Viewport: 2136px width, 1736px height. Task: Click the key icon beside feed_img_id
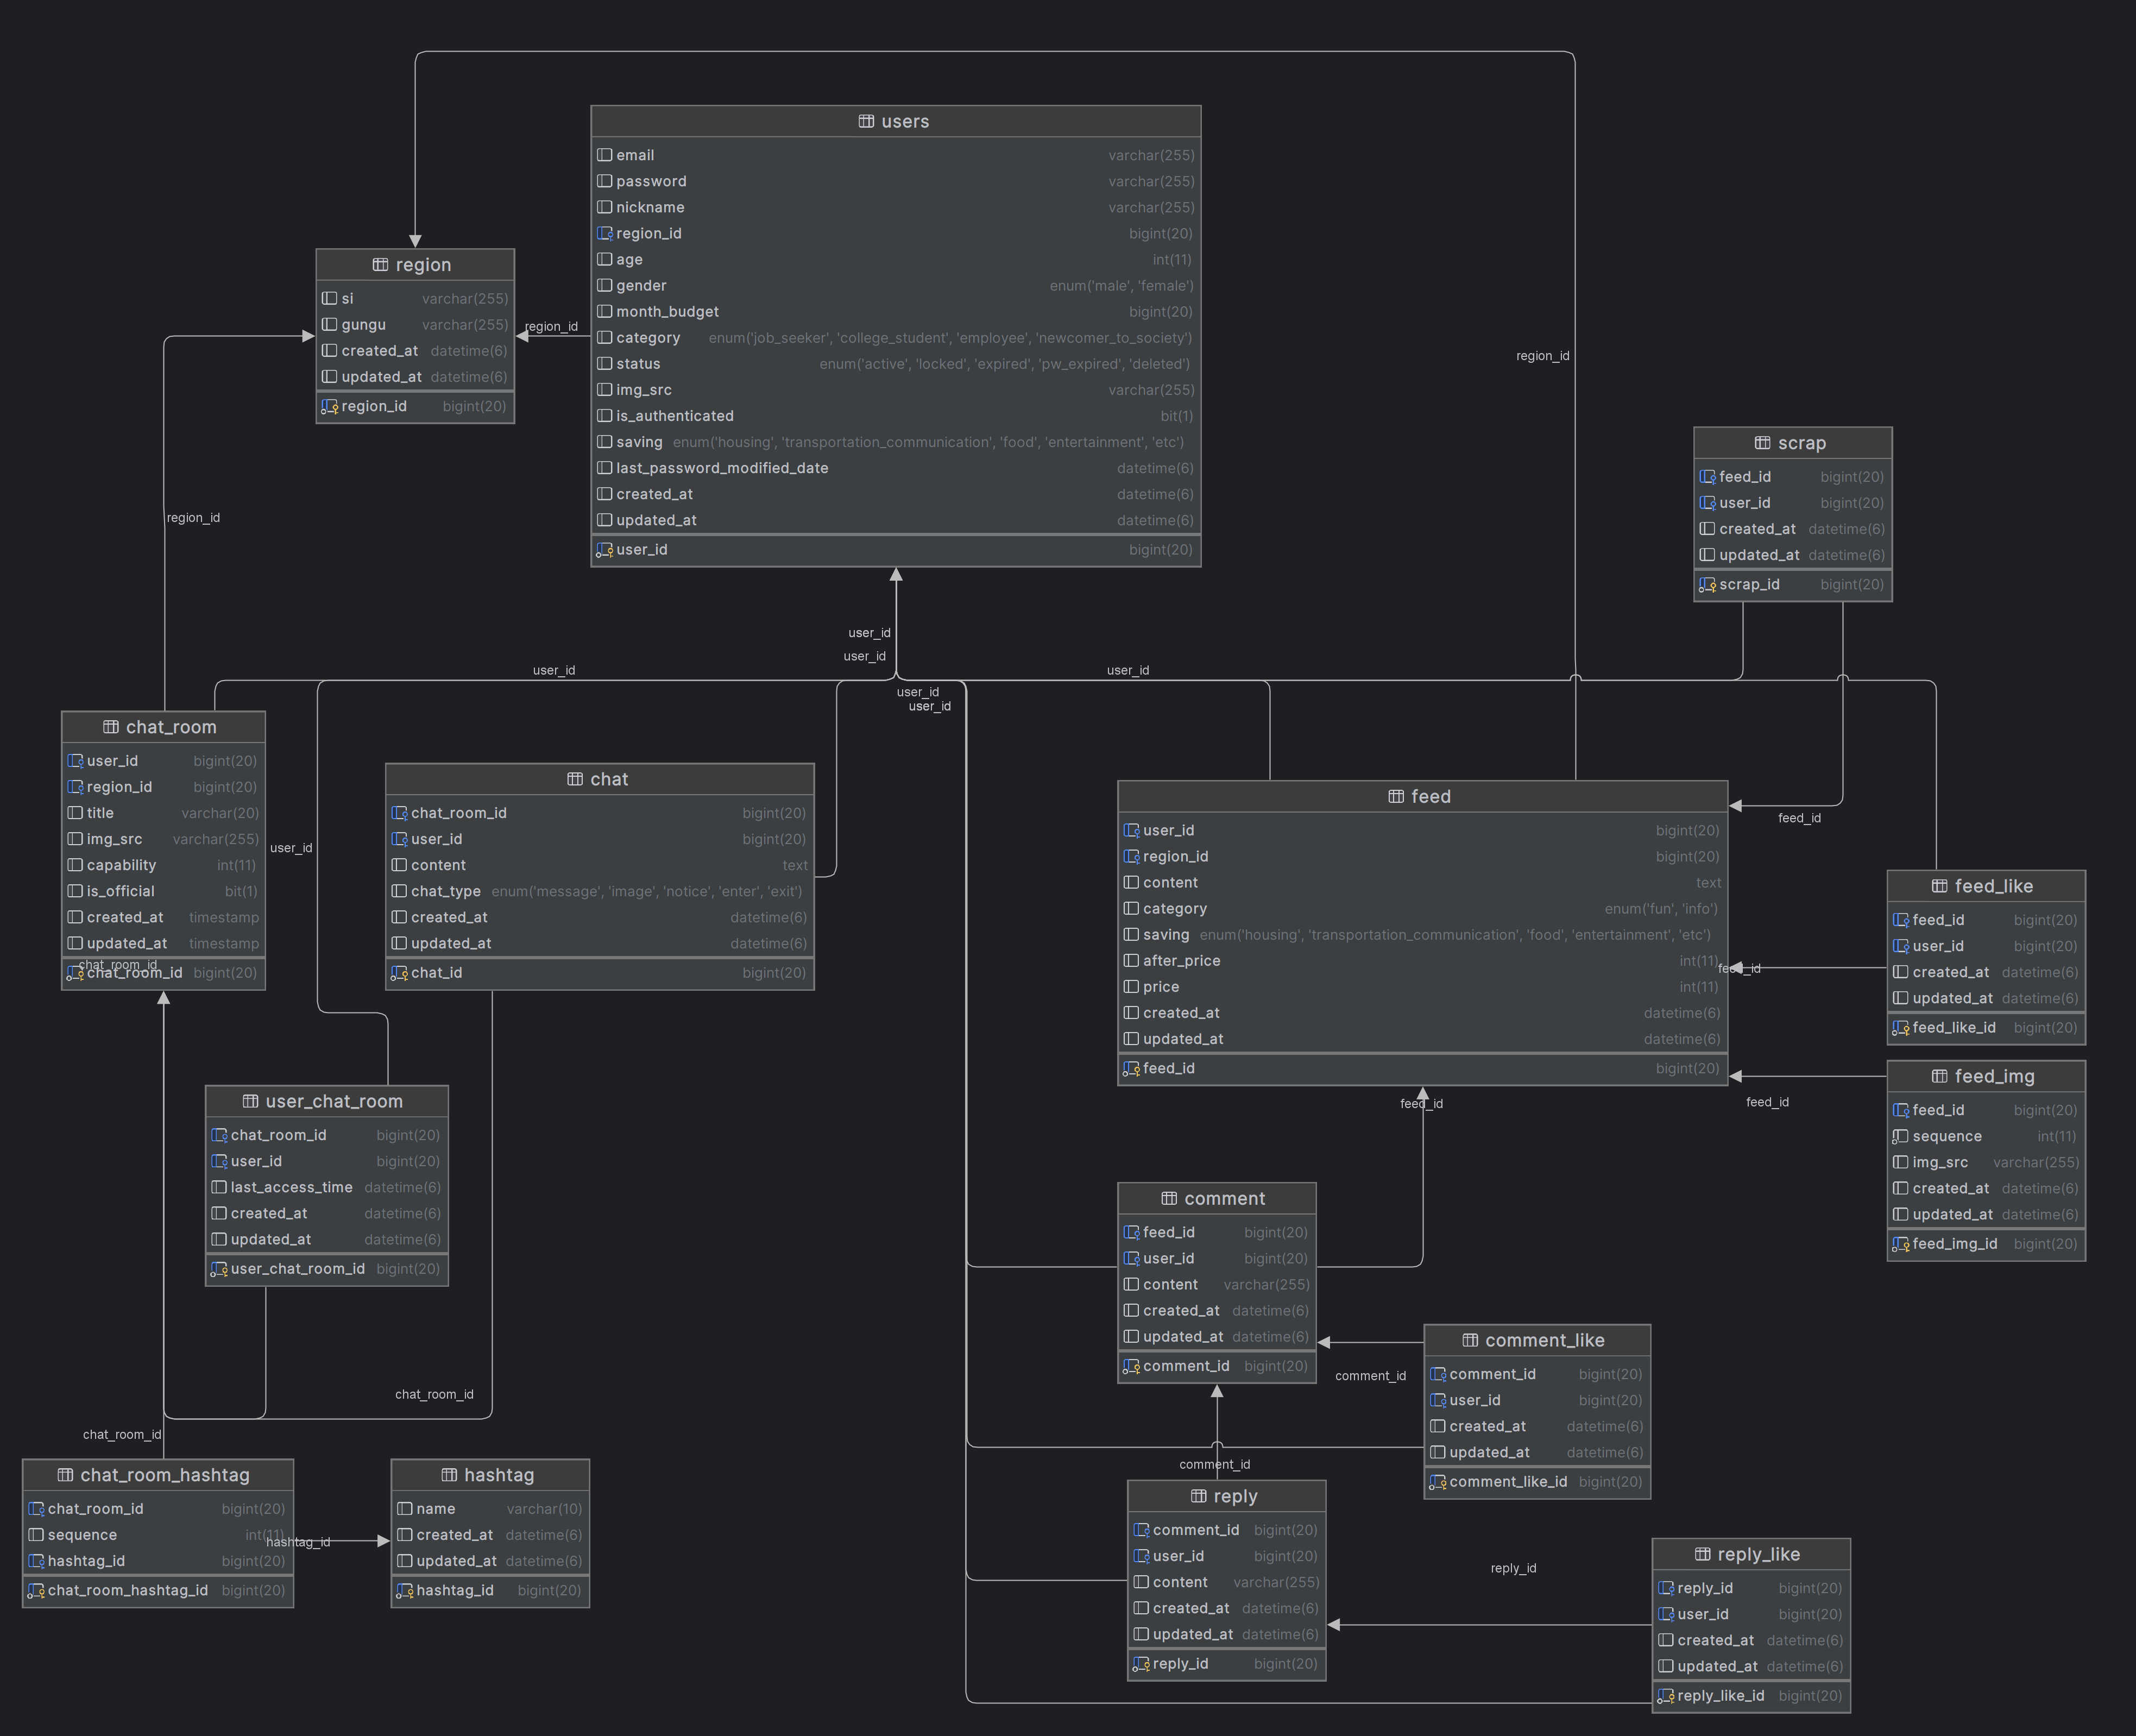tap(1900, 1244)
